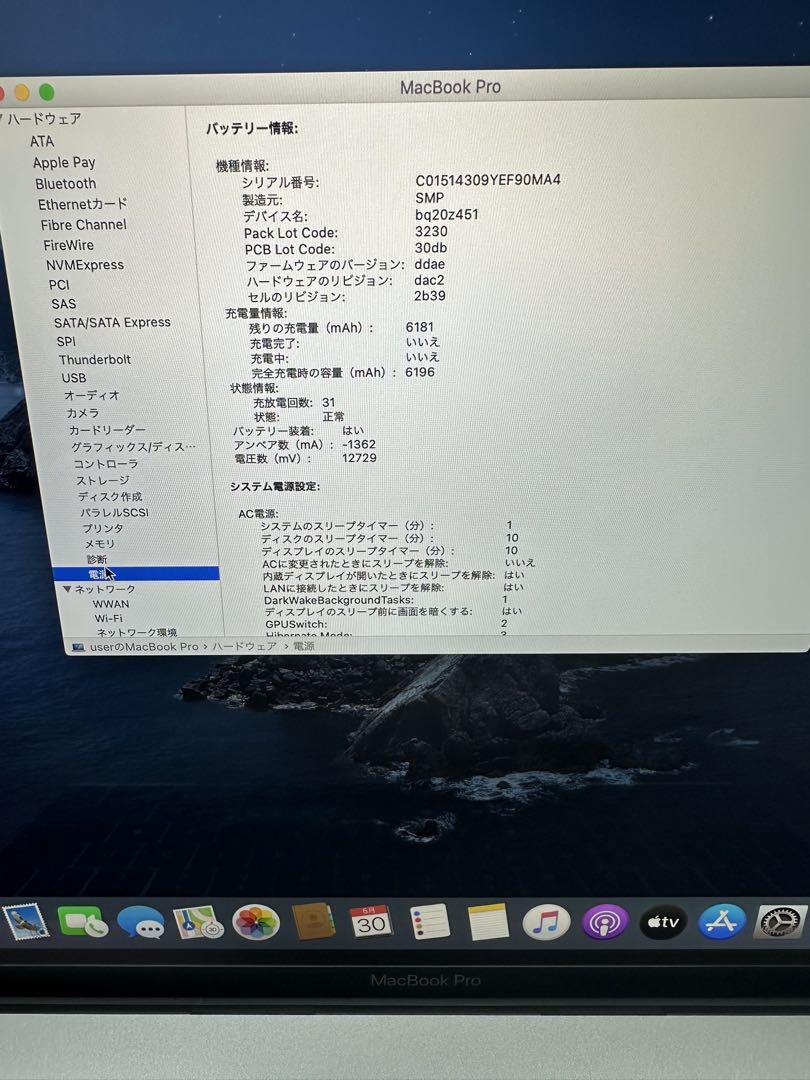The image size is (810, 1080).
Task: Select グラフィックス/ディス… in the sidebar
Action: [x=133, y=447]
